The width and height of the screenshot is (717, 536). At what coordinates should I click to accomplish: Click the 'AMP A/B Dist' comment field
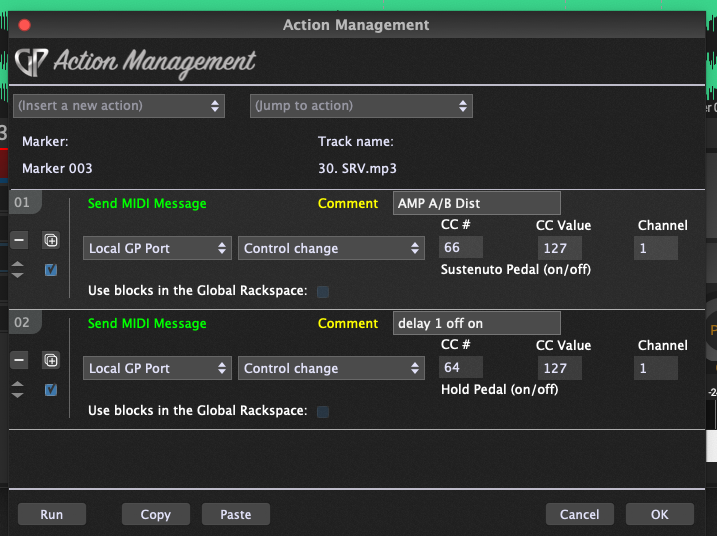click(x=476, y=203)
